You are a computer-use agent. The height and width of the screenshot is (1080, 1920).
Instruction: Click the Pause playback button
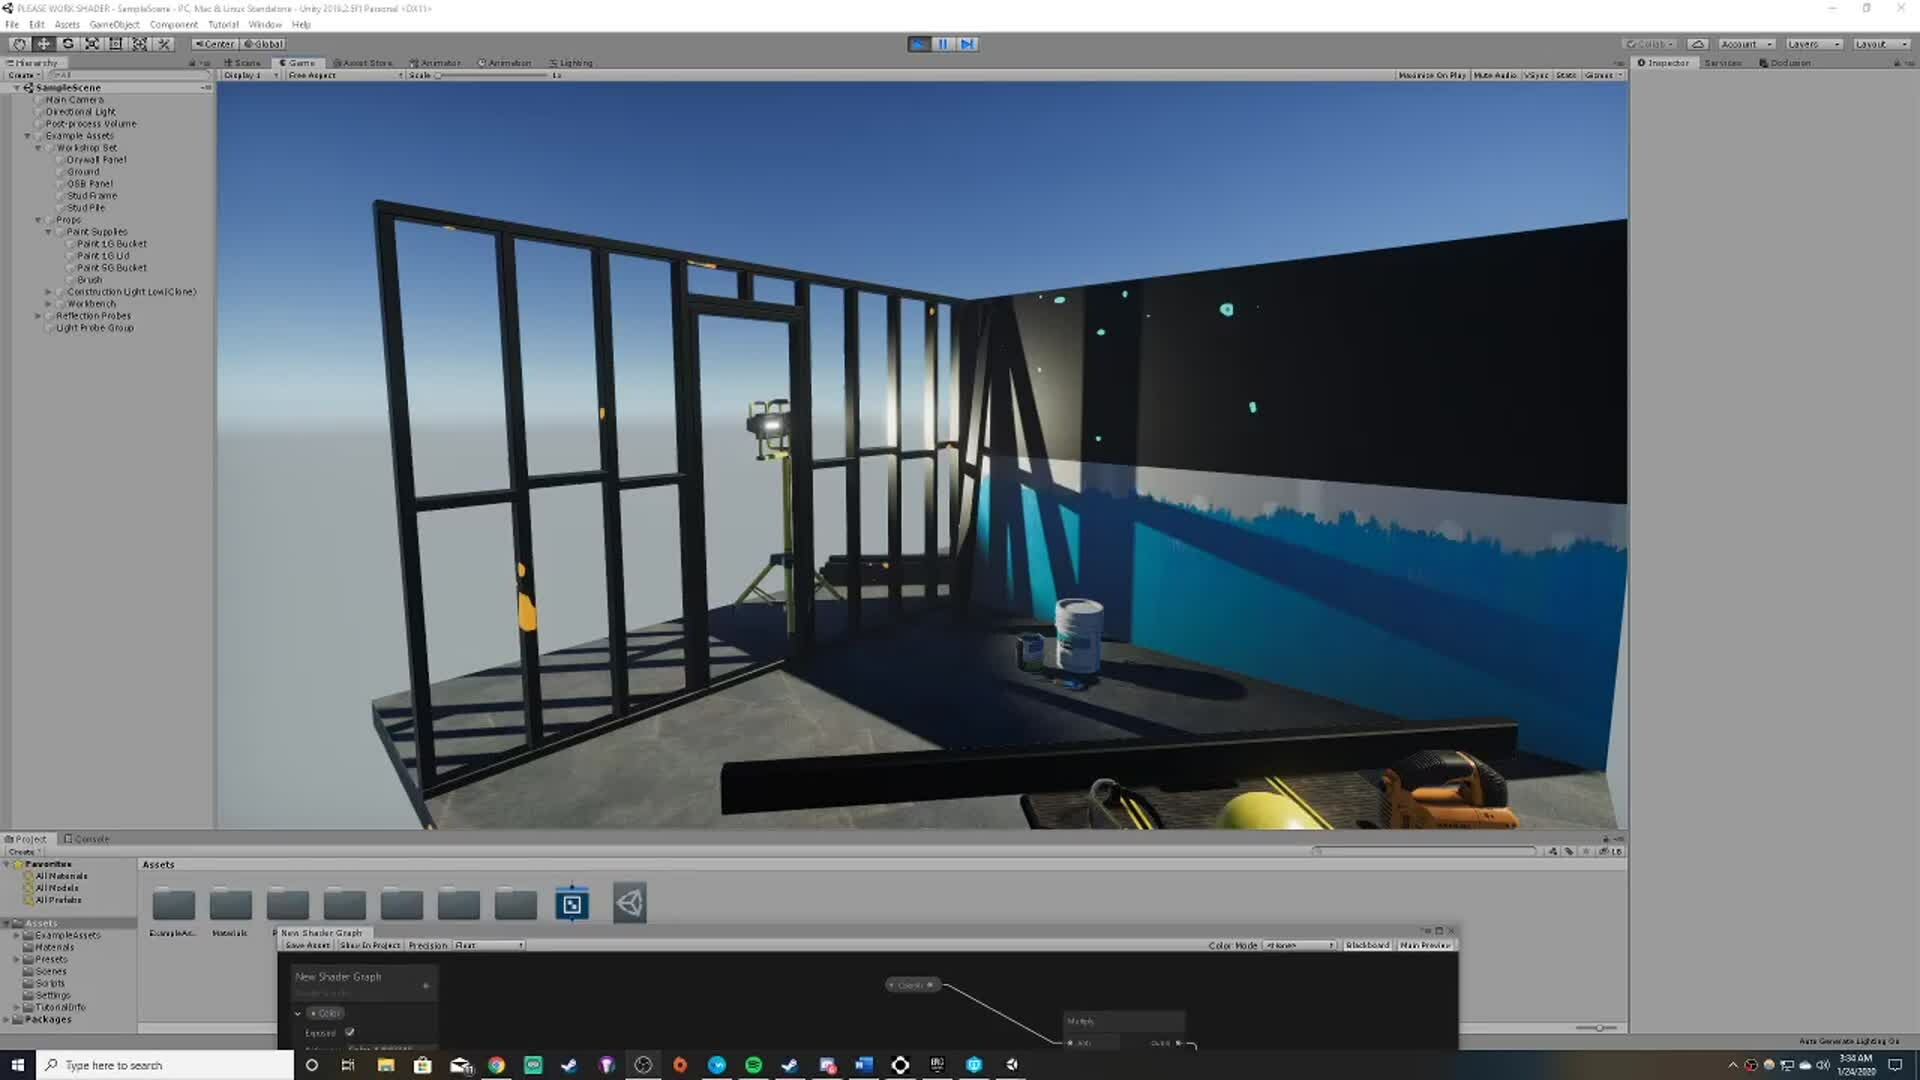click(943, 44)
